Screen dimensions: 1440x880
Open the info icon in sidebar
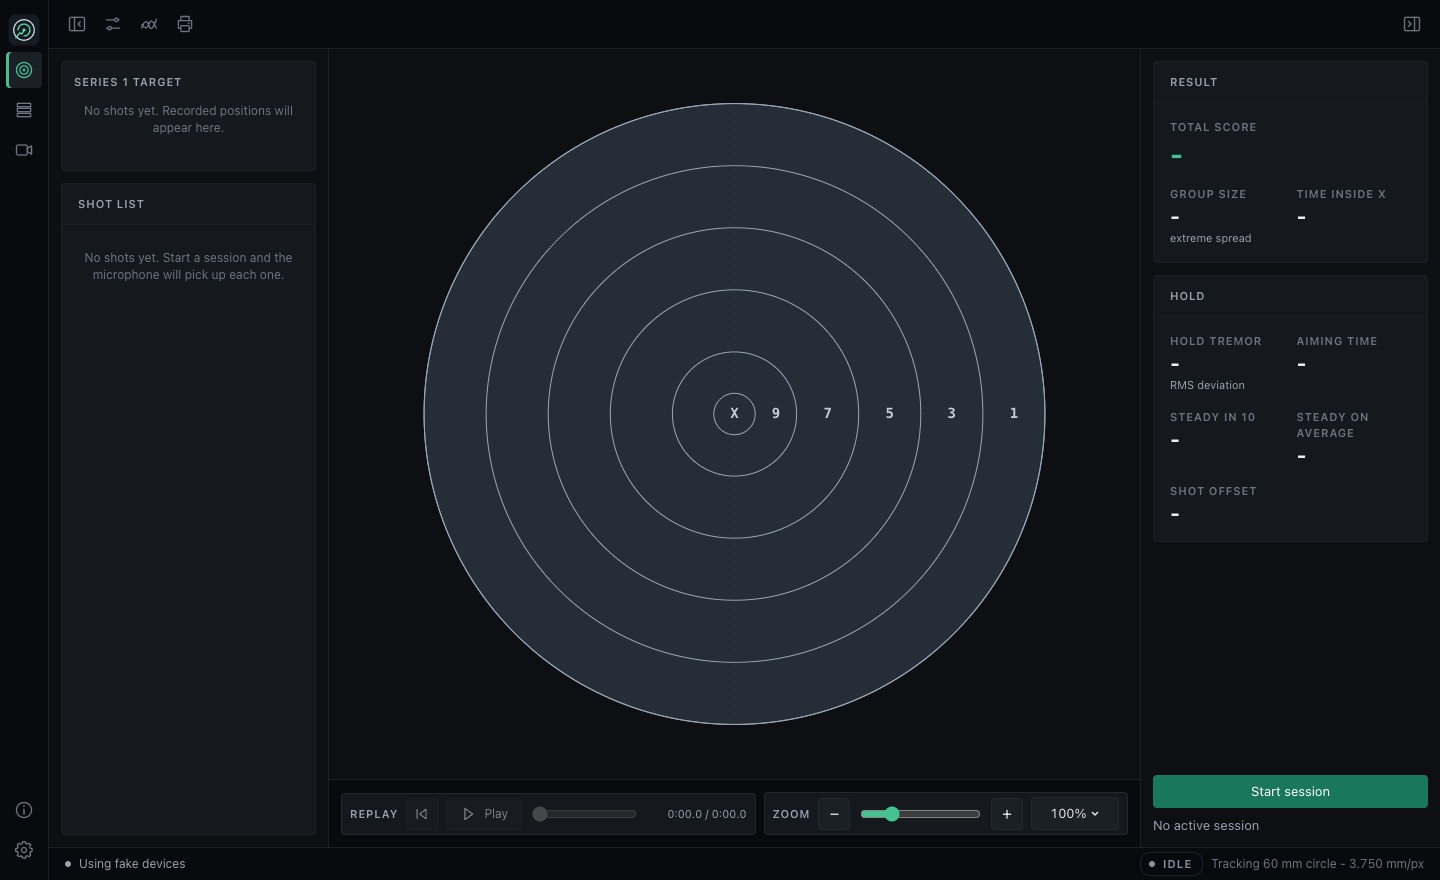pyautogui.click(x=24, y=810)
